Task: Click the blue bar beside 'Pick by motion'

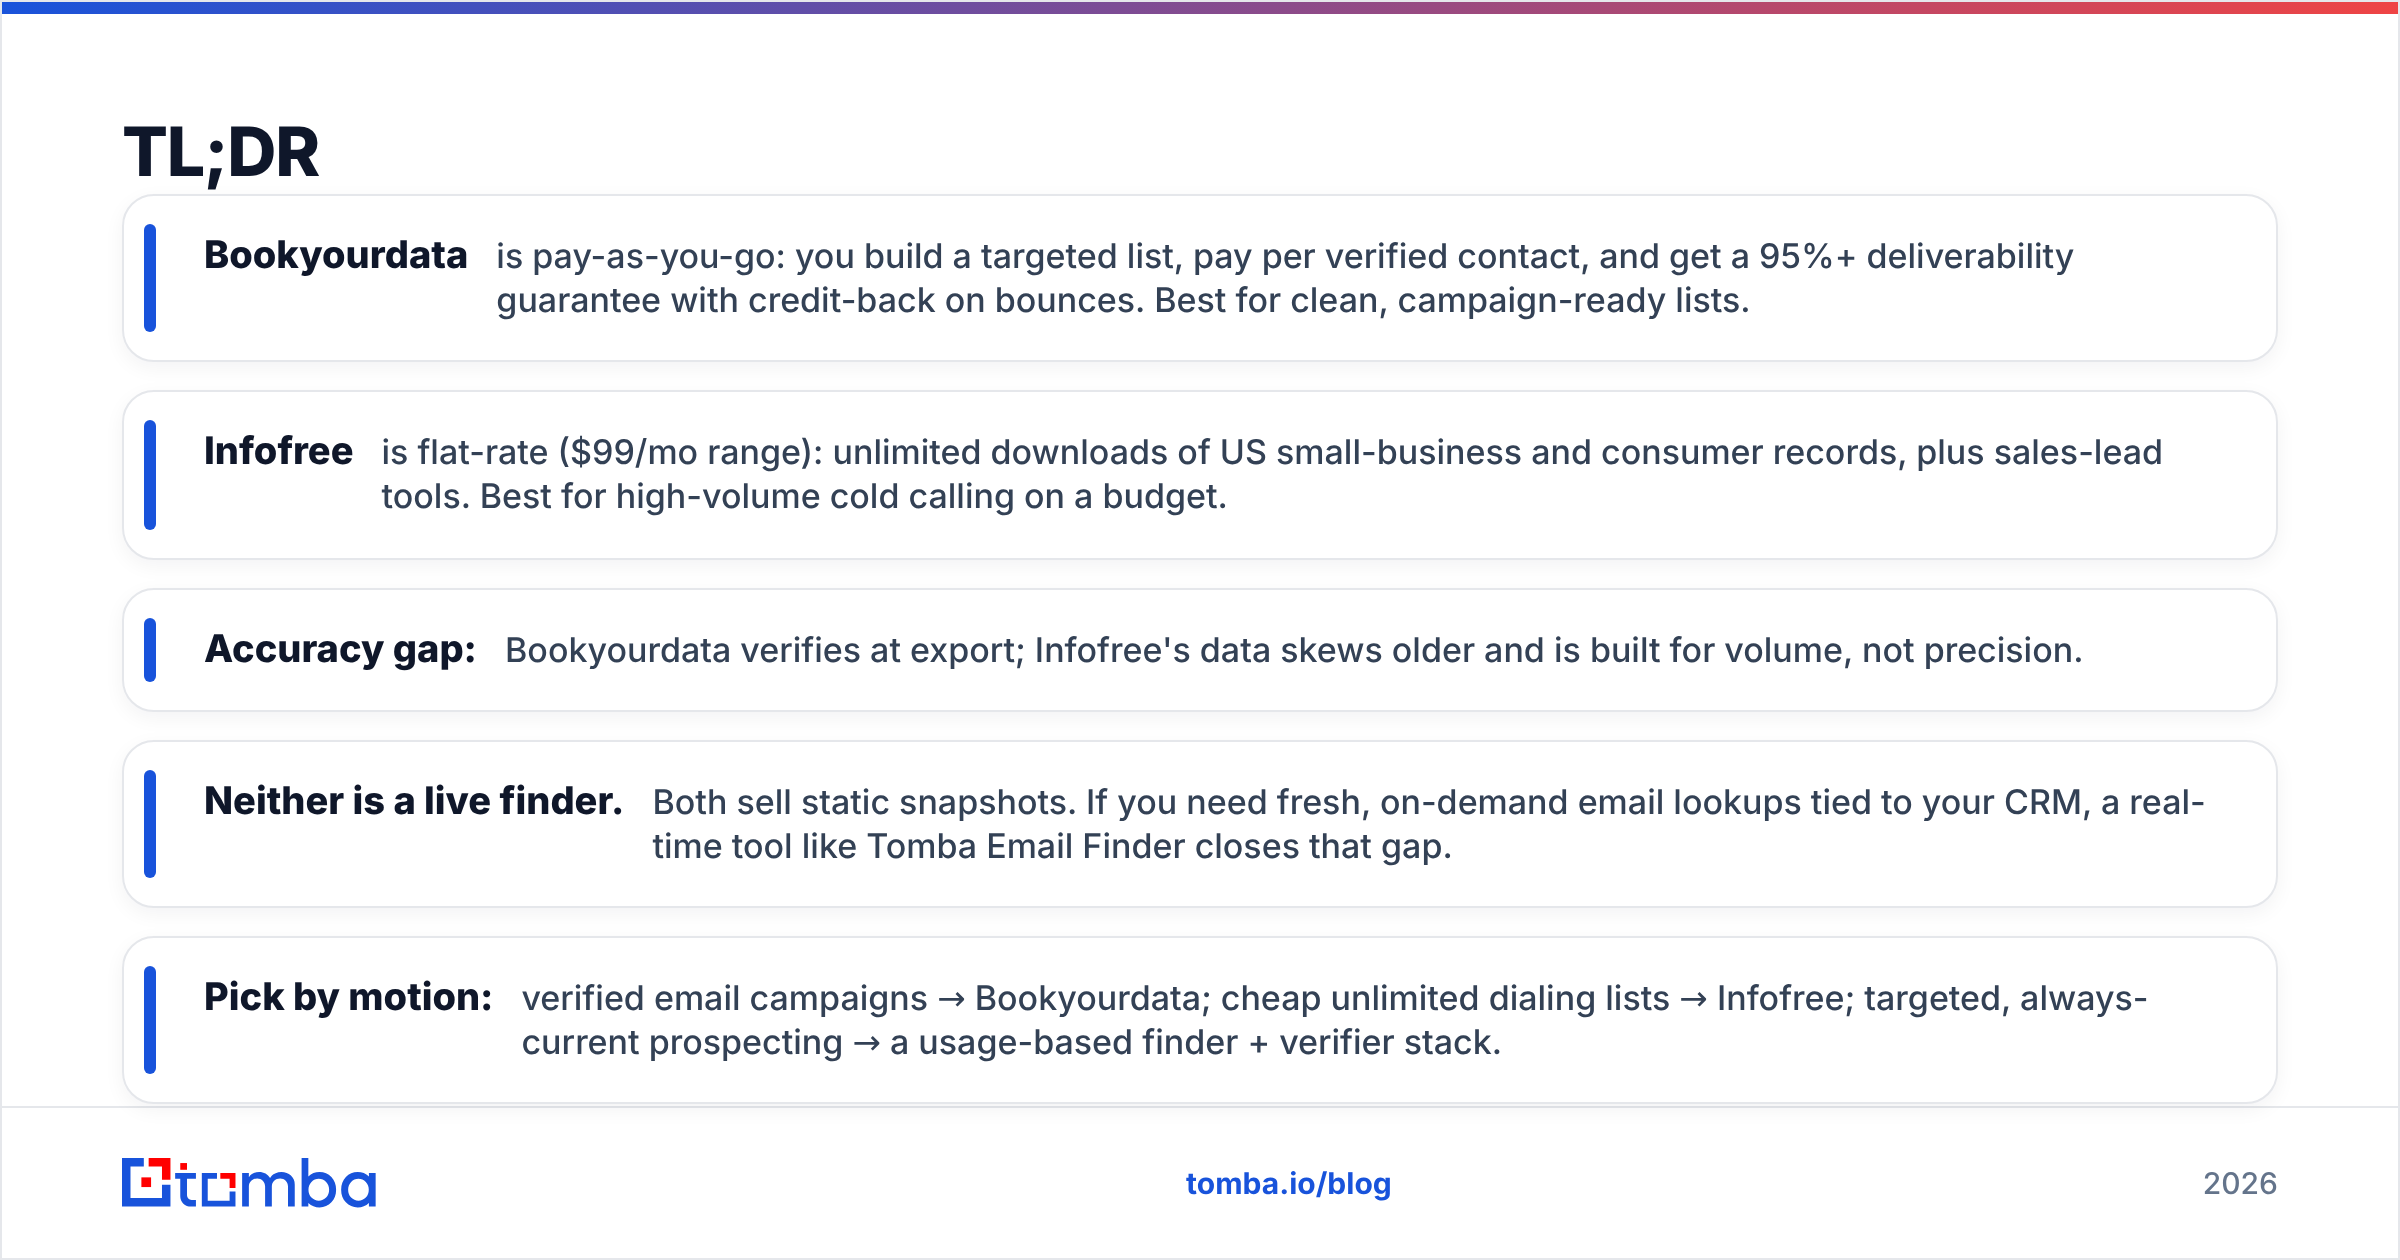Action: 150,1020
